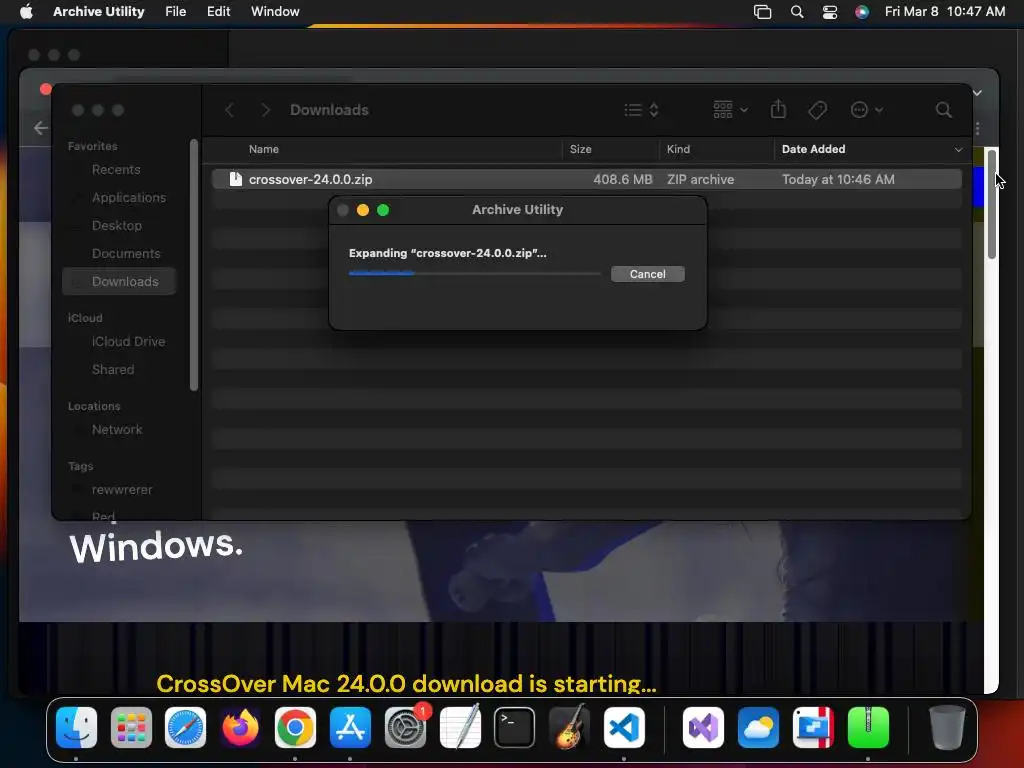Open the Apple menu
The image size is (1024, 768).
click(x=26, y=11)
